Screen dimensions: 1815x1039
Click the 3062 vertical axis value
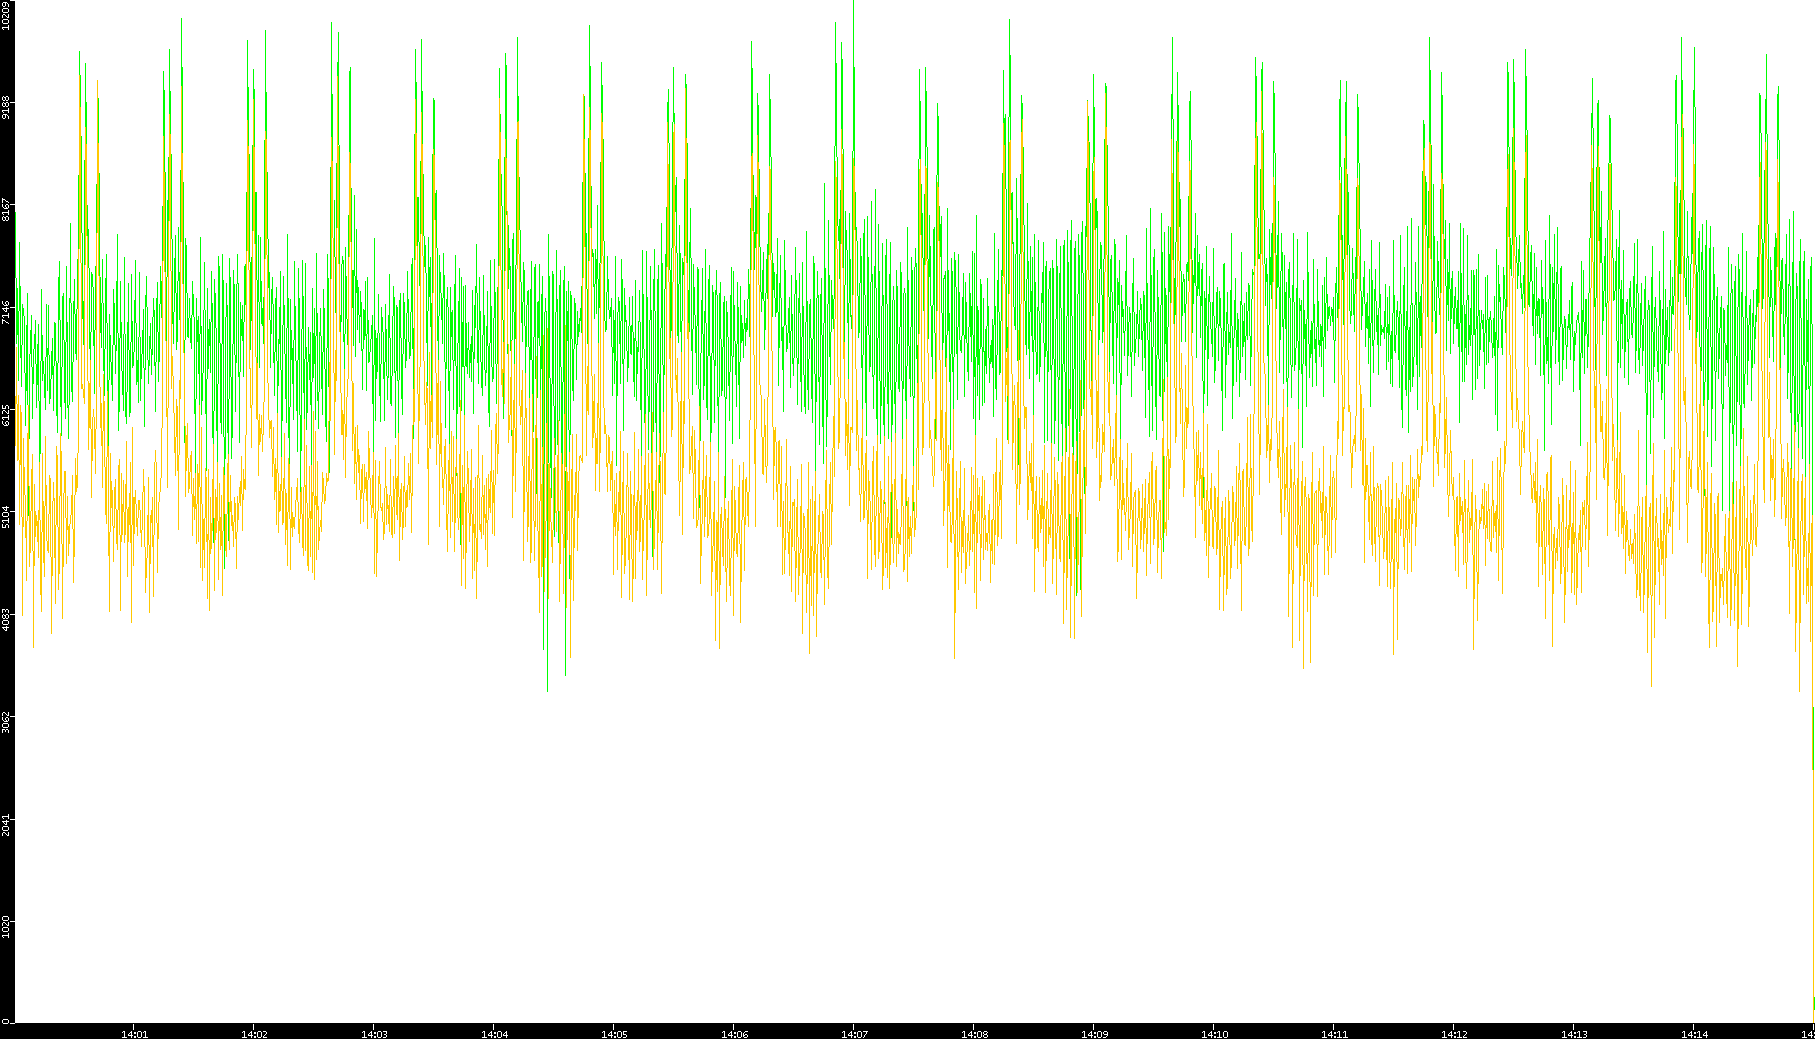point(6,720)
